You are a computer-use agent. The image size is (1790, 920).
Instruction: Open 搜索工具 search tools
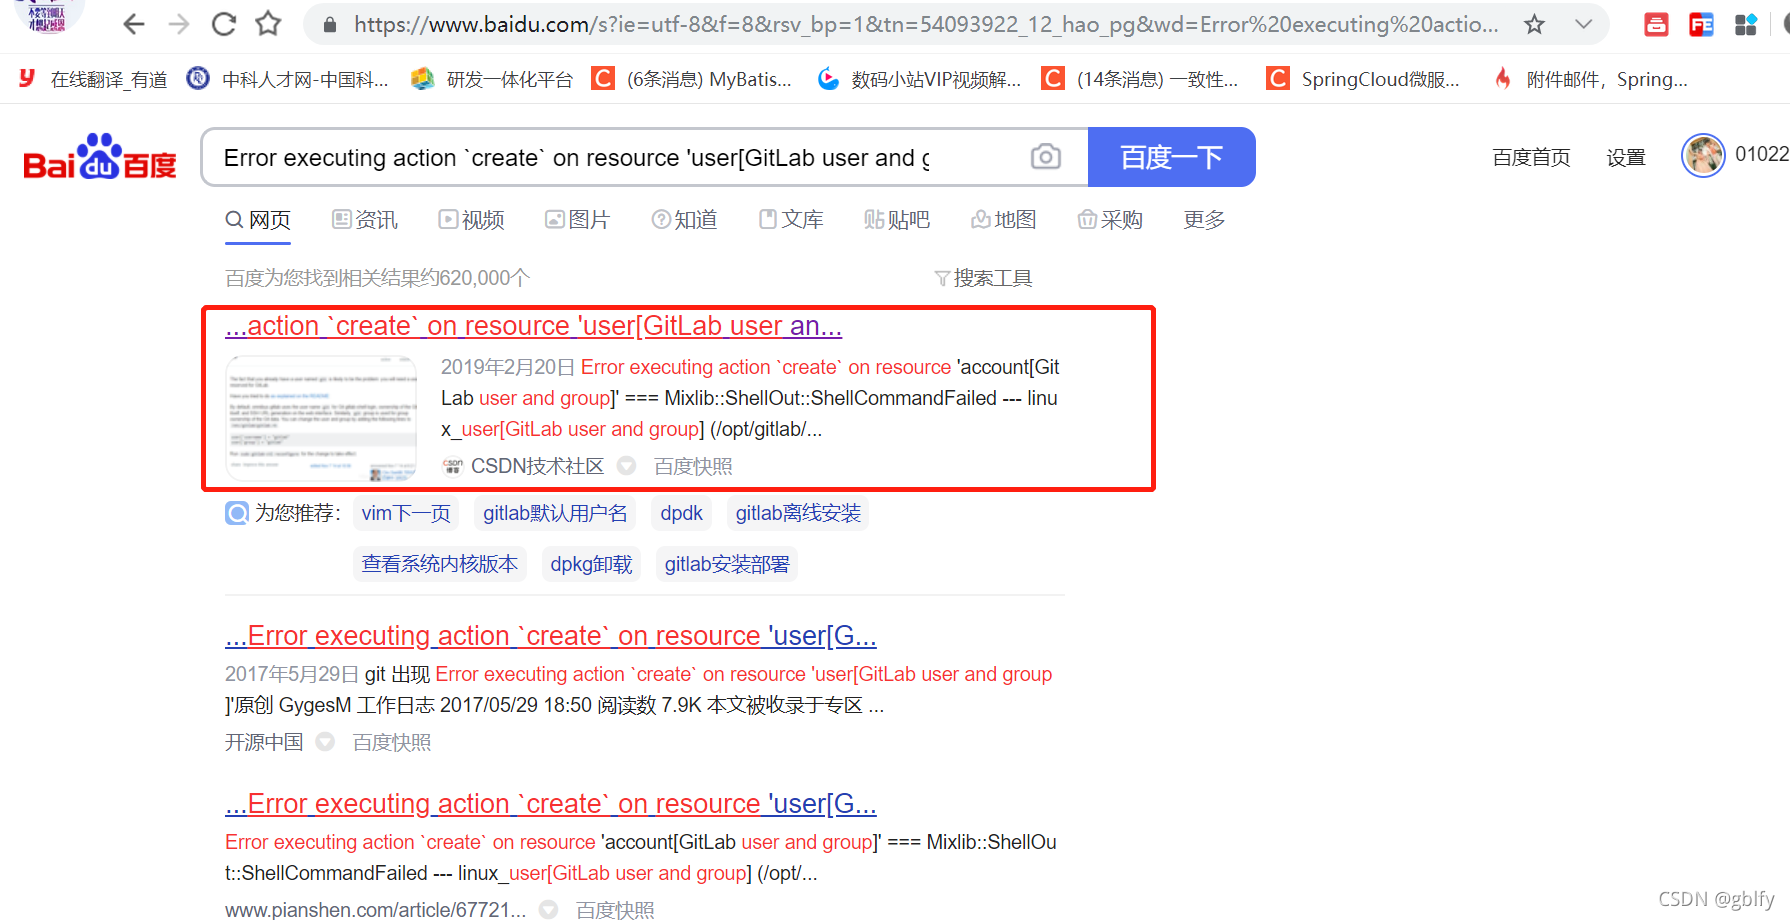(993, 277)
